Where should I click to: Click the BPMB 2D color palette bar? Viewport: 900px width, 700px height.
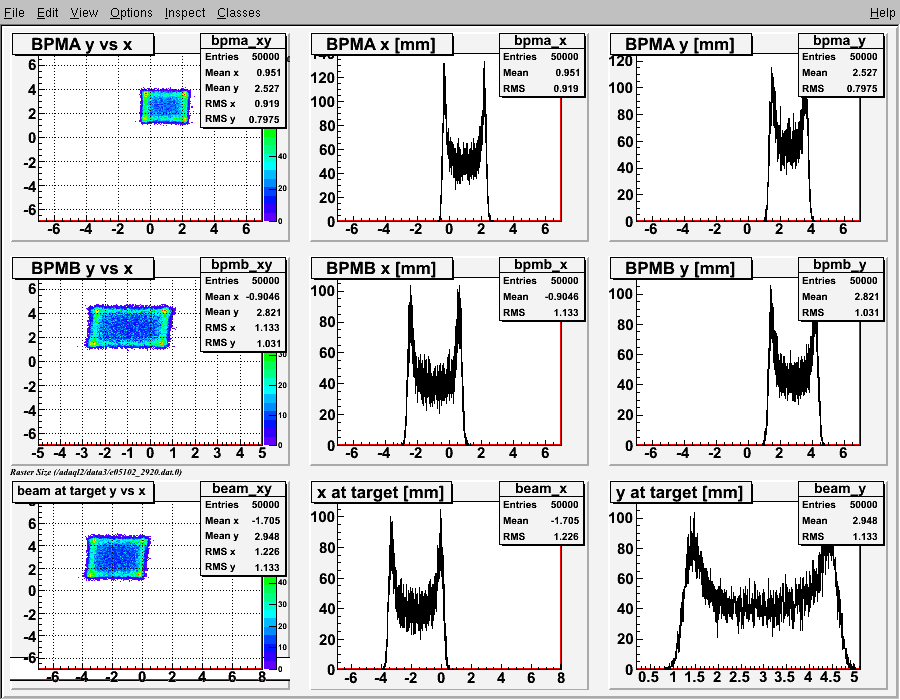click(x=270, y=399)
